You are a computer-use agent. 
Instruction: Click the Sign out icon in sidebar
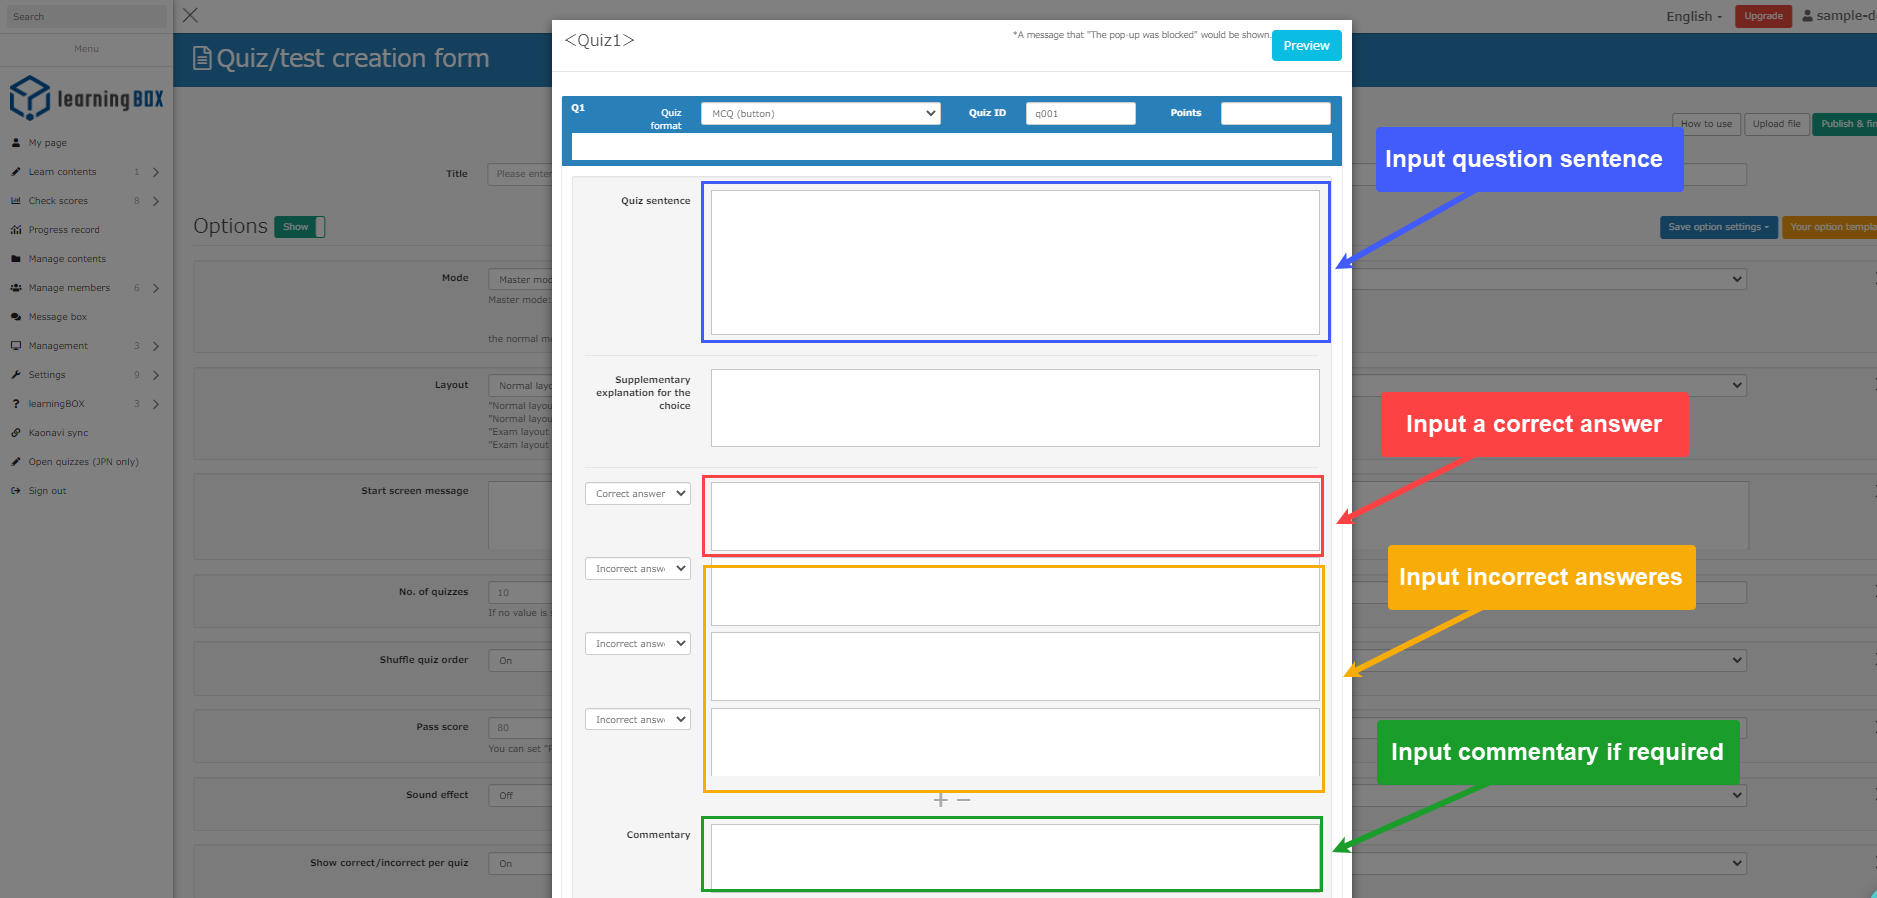(x=16, y=491)
